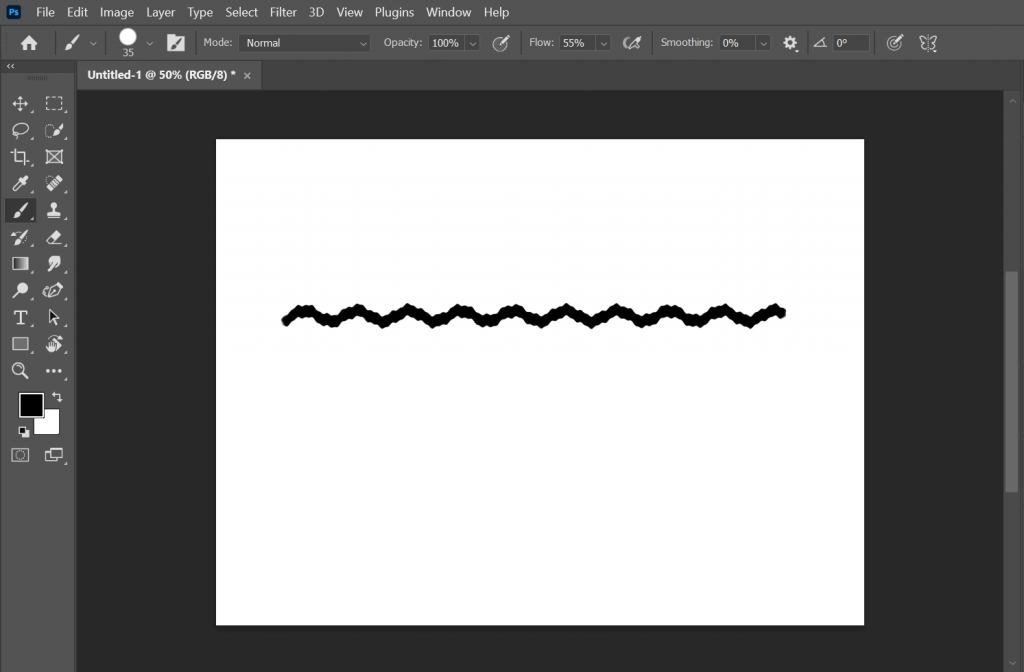Screen dimensions: 1024x672
Task: Toggle pressure sensitivity for opacity
Action: [x=501, y=42]
